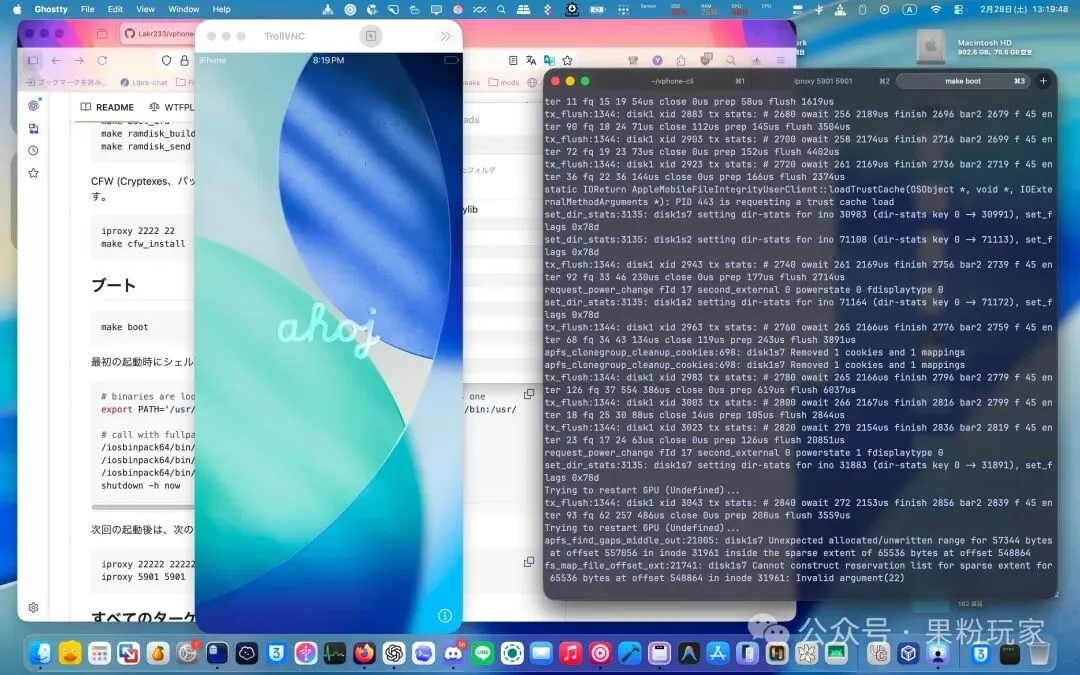Open the Libre-chat bookmark
Image resolution: width=1080 pixels, height=675 pixels.
pos(144,82)
